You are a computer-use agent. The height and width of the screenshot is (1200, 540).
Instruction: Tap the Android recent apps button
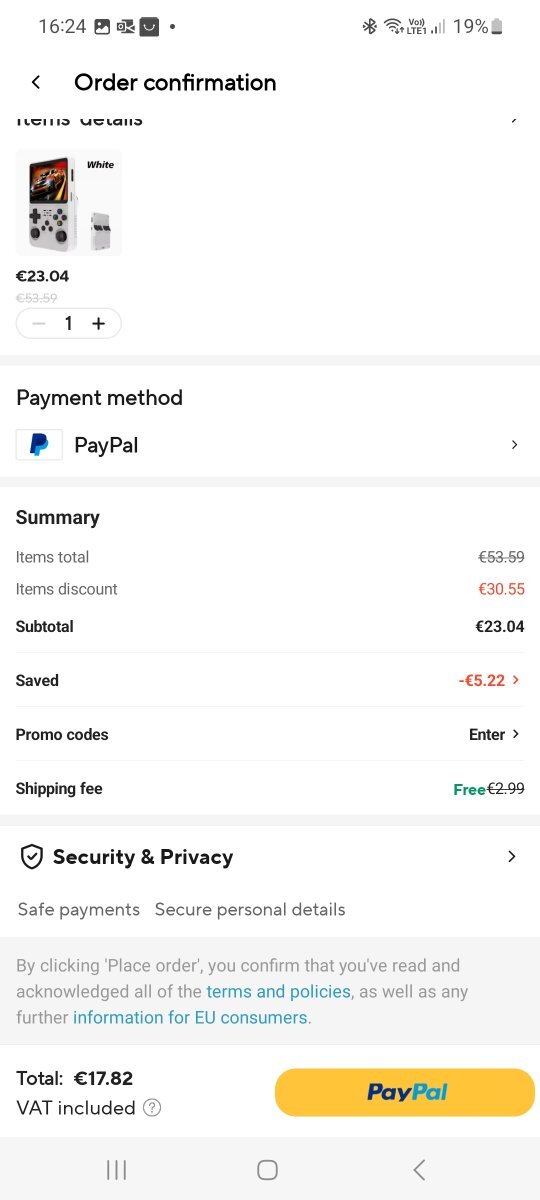click(x=116, y=1169)
